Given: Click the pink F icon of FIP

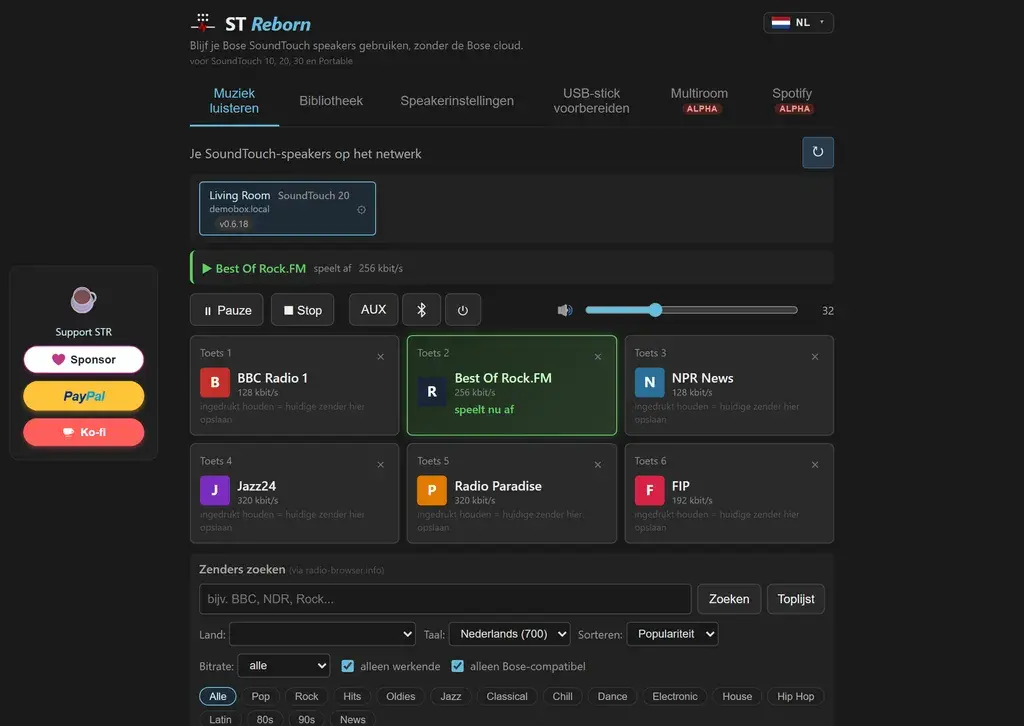Looking at the screenshot, I should pyautogui.click(x=649, y=490).
